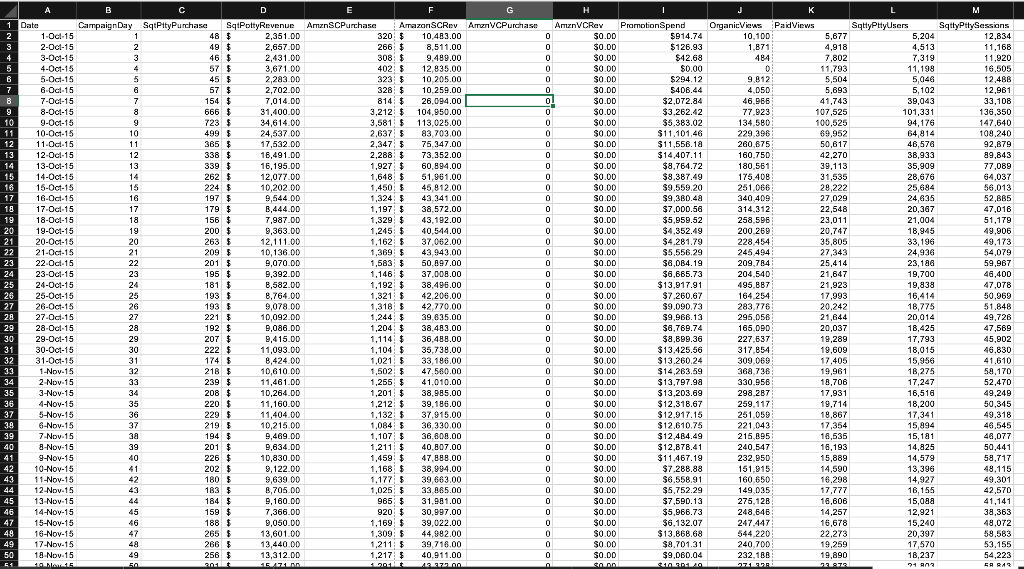Click the 'SqtPottyRevenue' header cell

pos(263,25)
